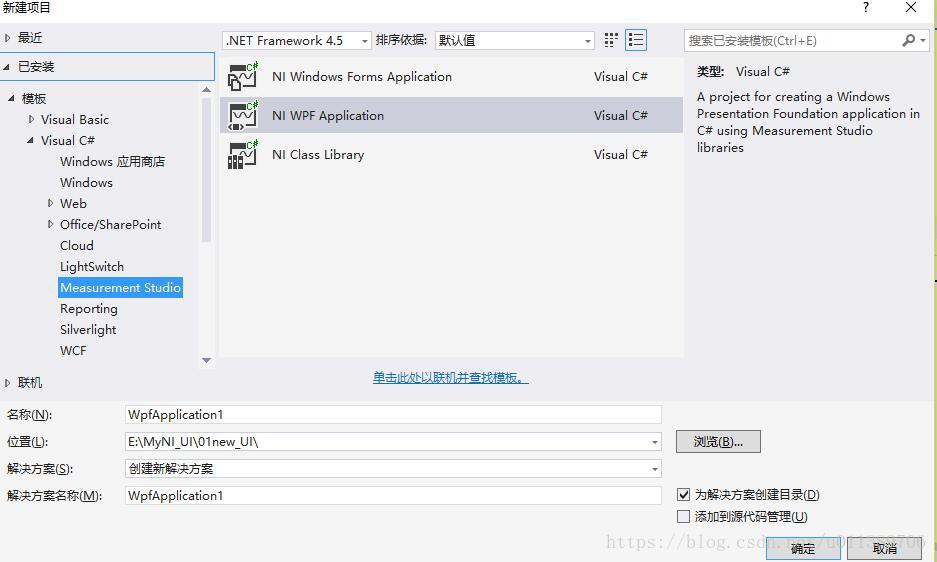This screenshot has height=562, width=937.
Task: Click 确定 to confirm project
Action: [x=803, y=548]
